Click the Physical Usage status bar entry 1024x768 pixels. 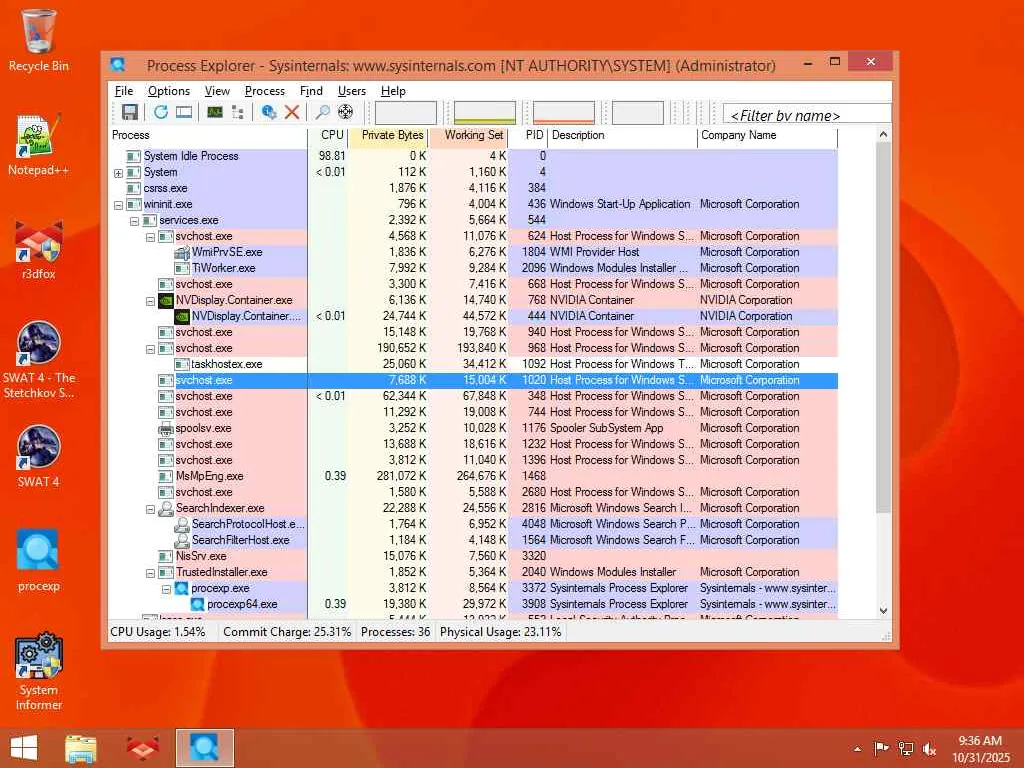pos(500,632)
